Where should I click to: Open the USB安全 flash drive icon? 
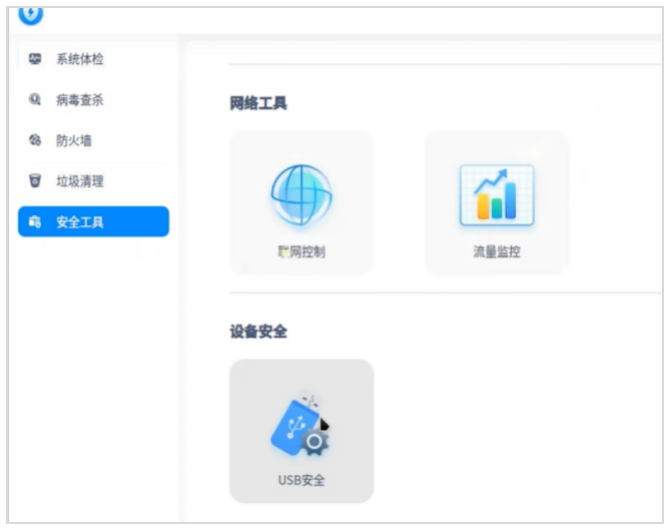click(x=301, y=426)
